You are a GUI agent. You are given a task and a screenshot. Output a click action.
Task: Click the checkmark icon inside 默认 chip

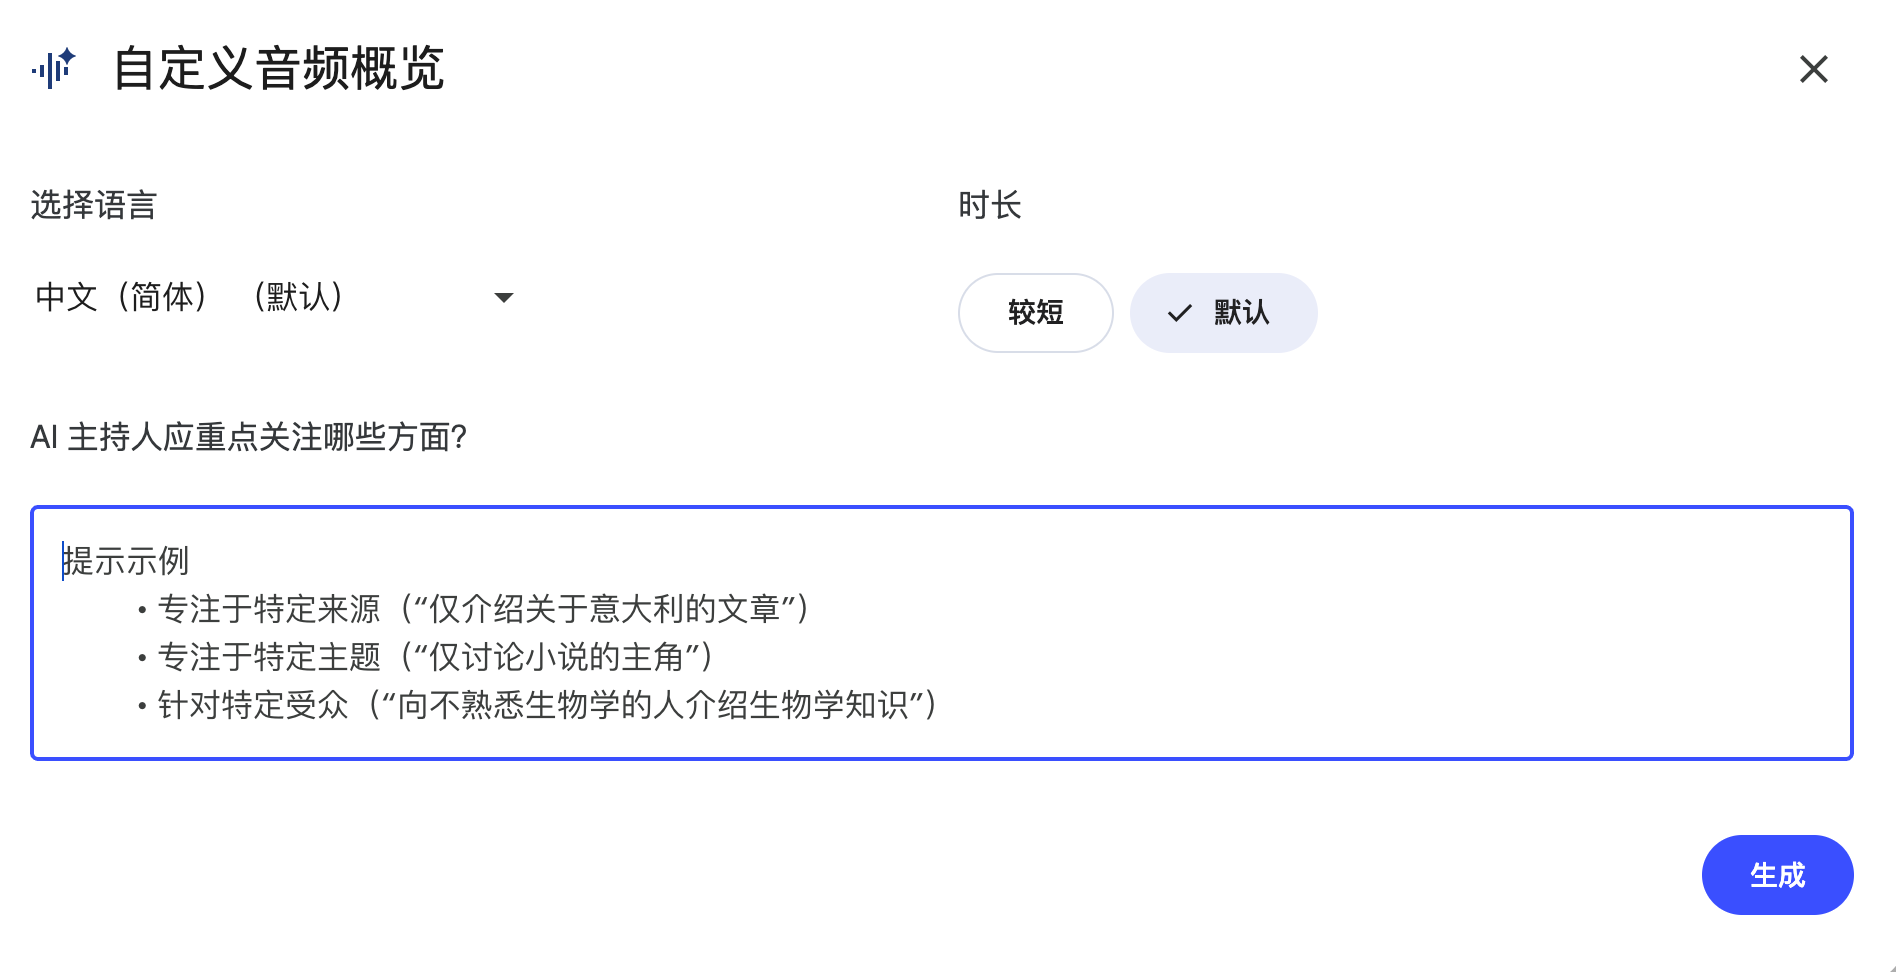pos(1180,313)
